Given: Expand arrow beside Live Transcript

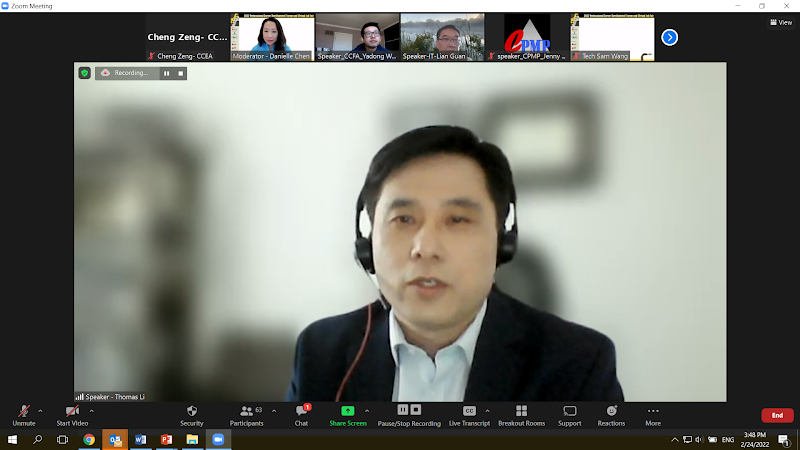Looking at the screenshot, I should [487, 411].
